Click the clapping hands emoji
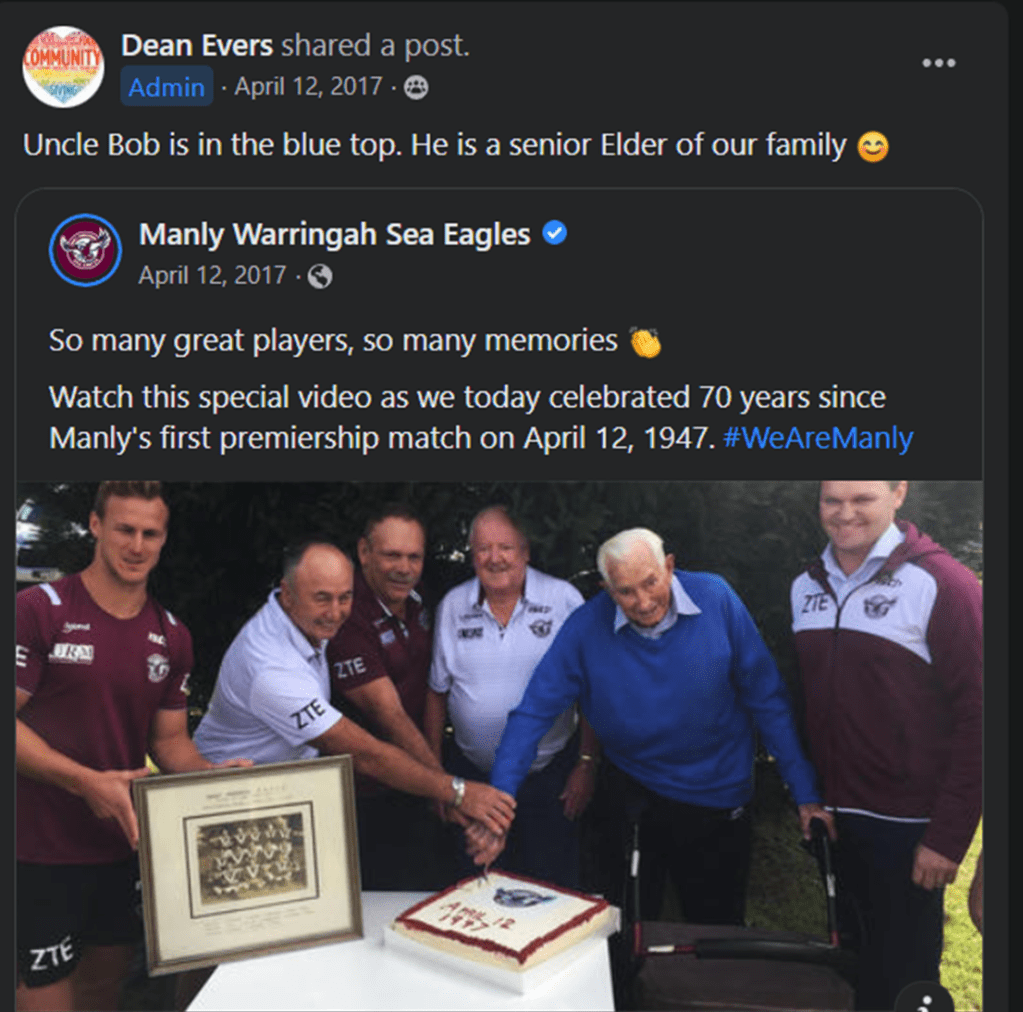Screen dimensions: 1023x1012 click(x=645, y=341)
